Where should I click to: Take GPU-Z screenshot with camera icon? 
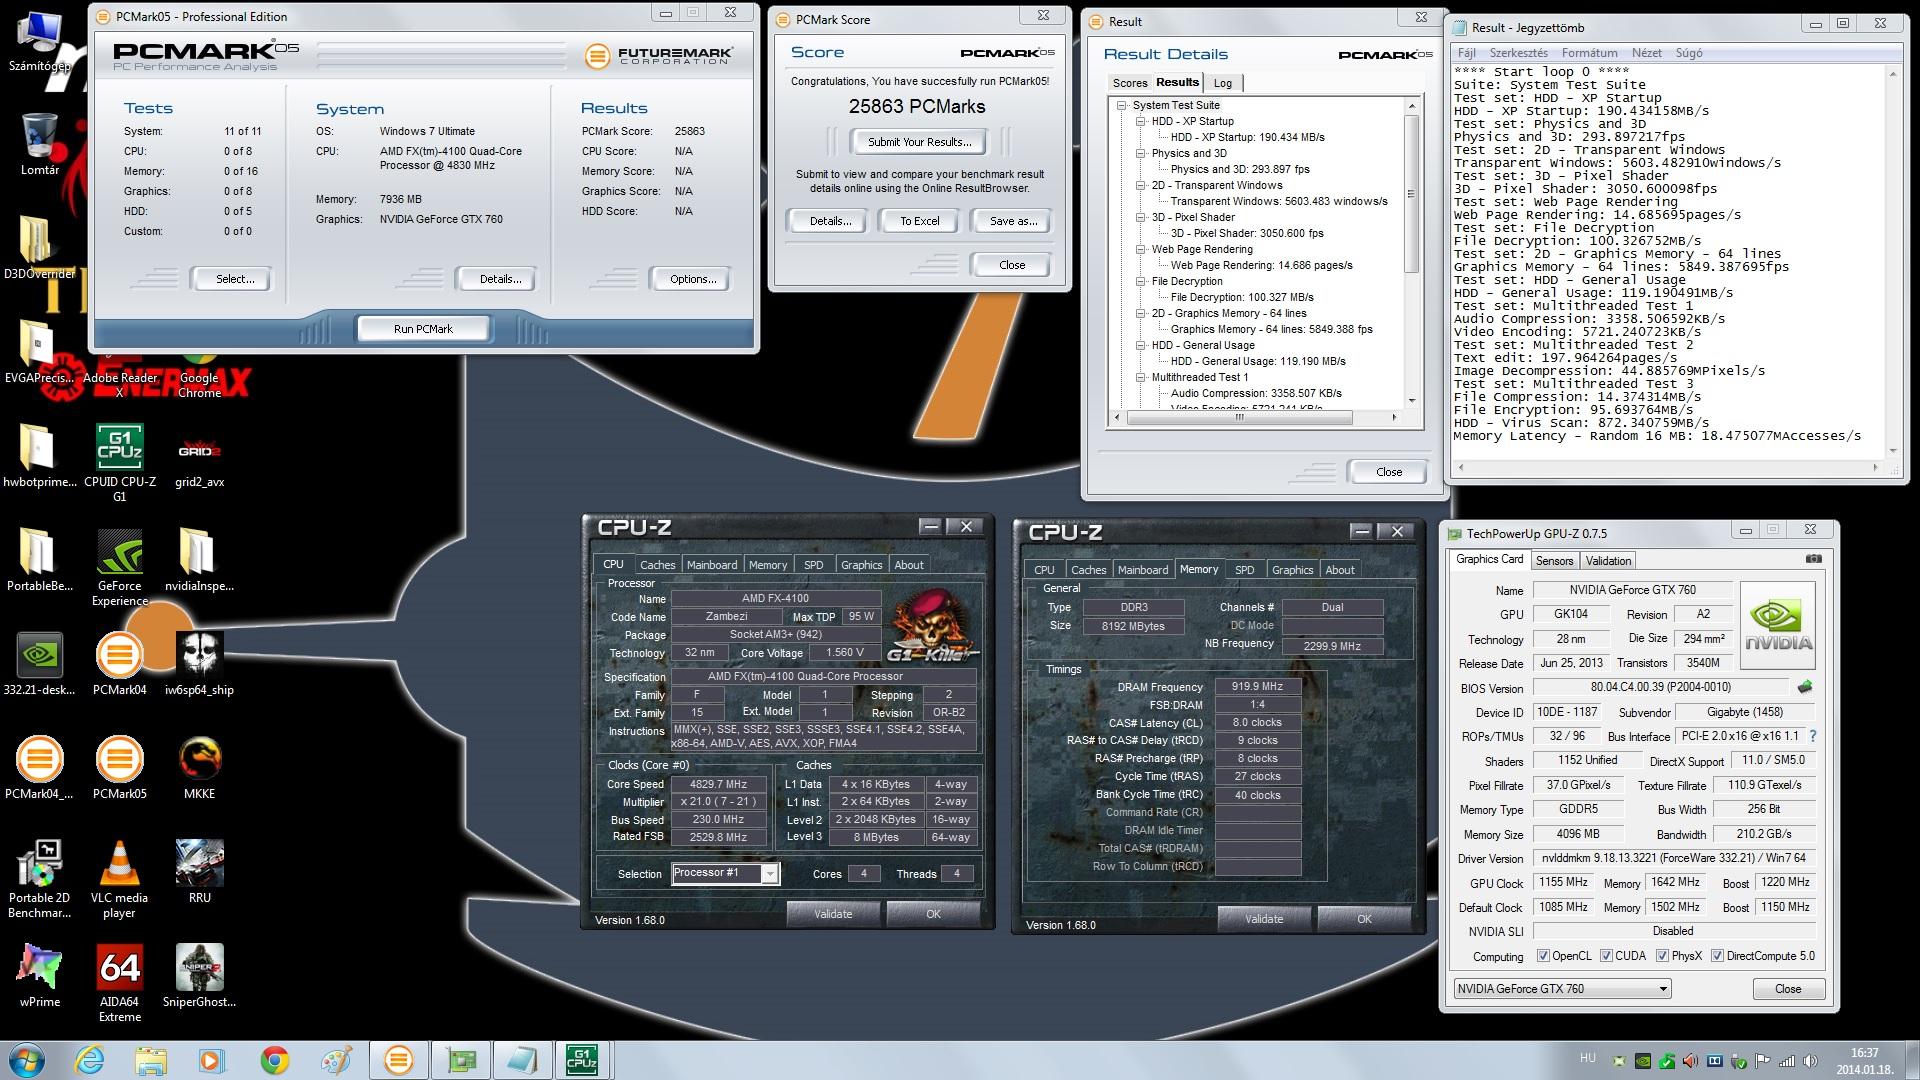[x=1814, y=559]
